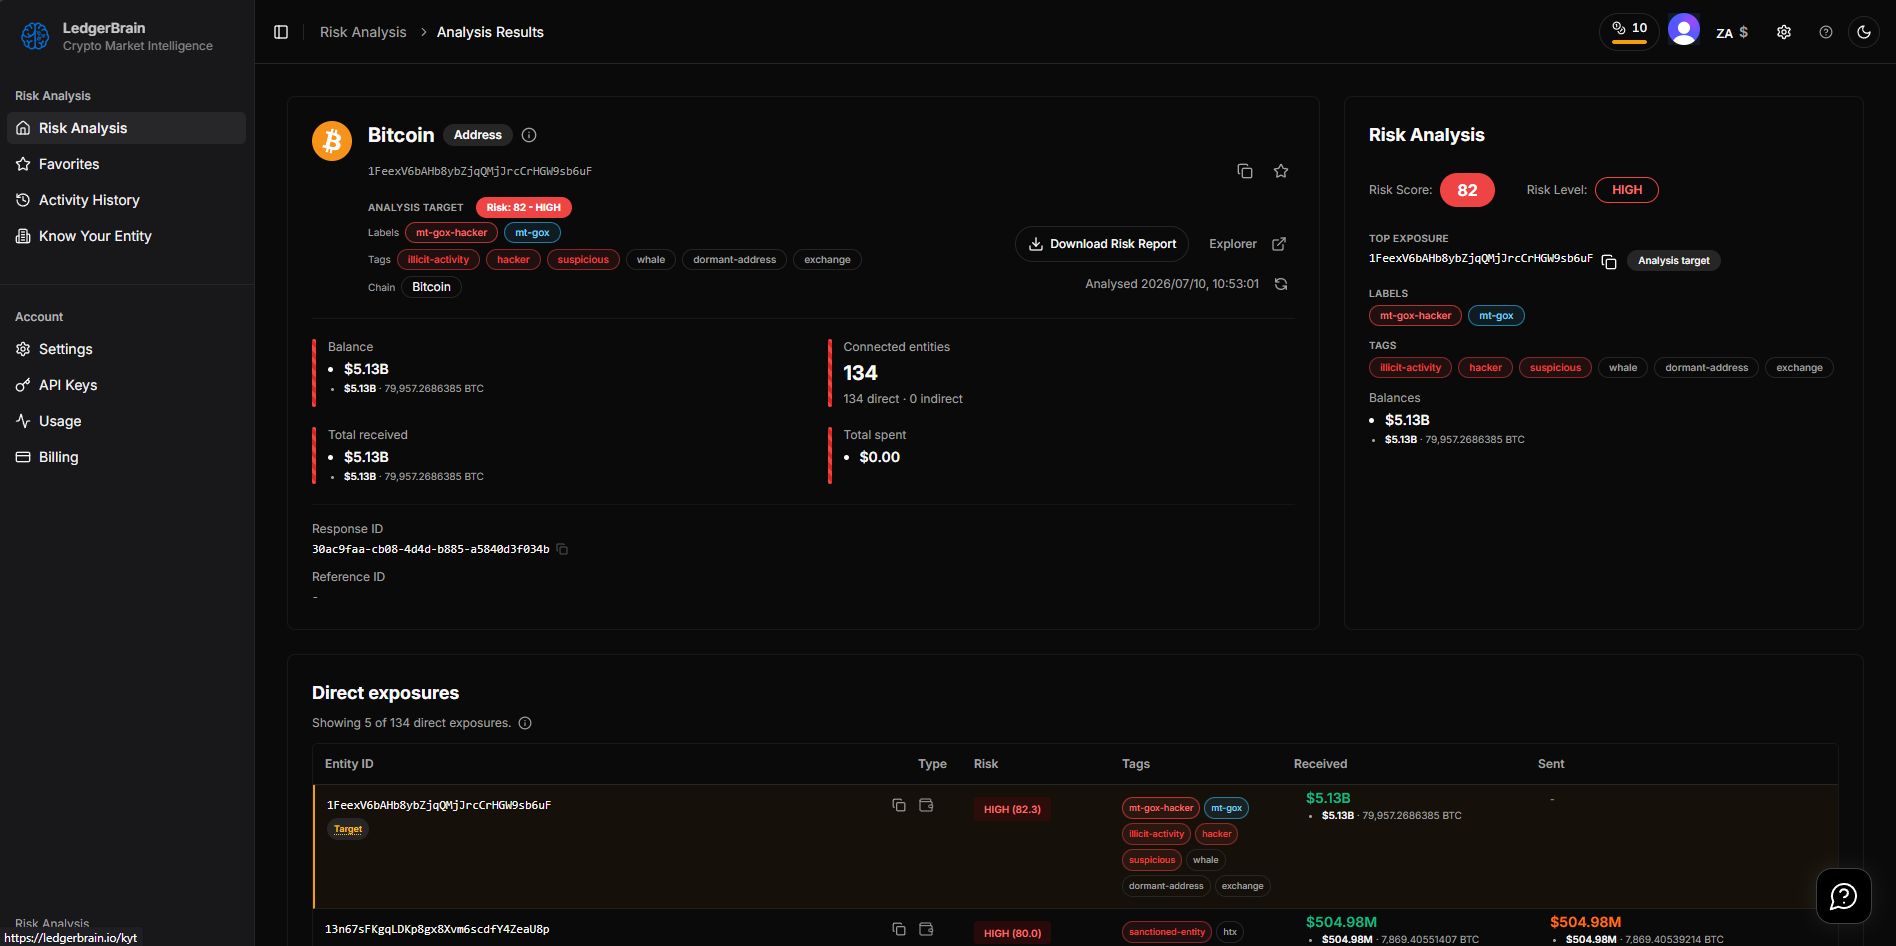Image resolution: width=1896 pixels, height=946 pixels.
Task: Click the HIGH risk level badge
Action: tap(1627, 190)
